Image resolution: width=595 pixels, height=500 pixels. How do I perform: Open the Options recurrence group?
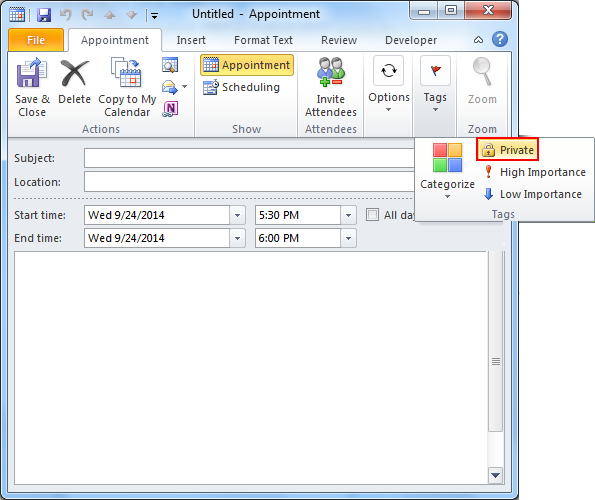[x=389, y=84]
